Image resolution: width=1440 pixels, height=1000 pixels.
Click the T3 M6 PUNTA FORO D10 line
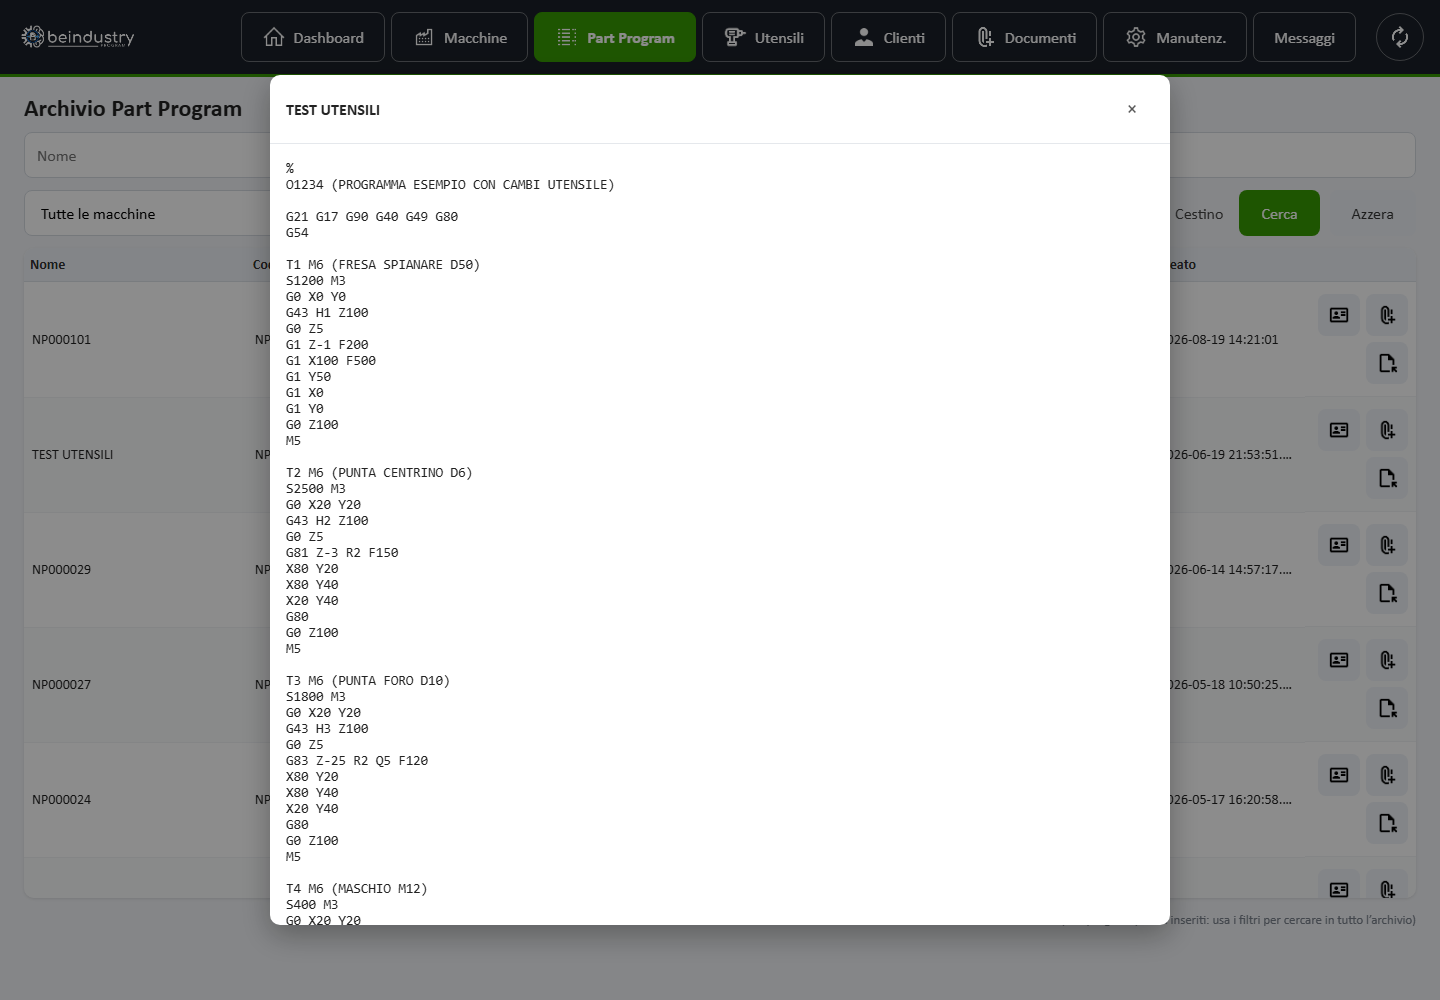click(x=368, y=680)
